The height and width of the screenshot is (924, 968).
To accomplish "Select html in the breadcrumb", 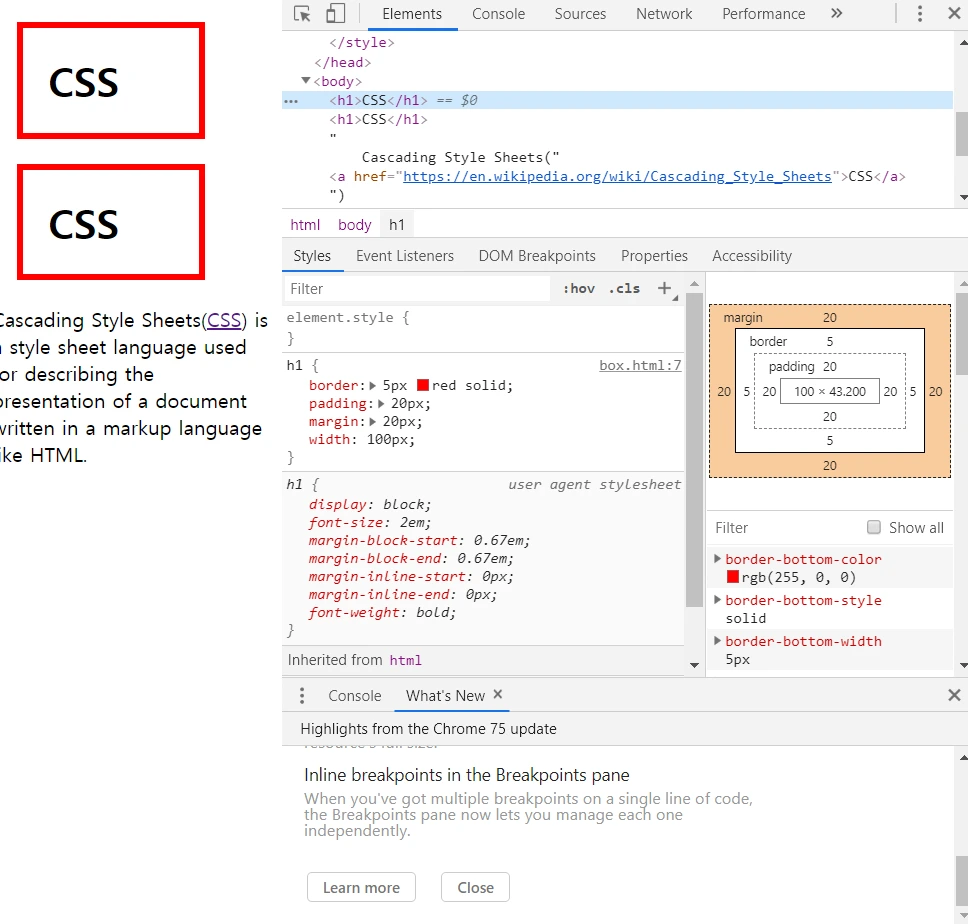I will pyautogui.click(x=305, y=225).
